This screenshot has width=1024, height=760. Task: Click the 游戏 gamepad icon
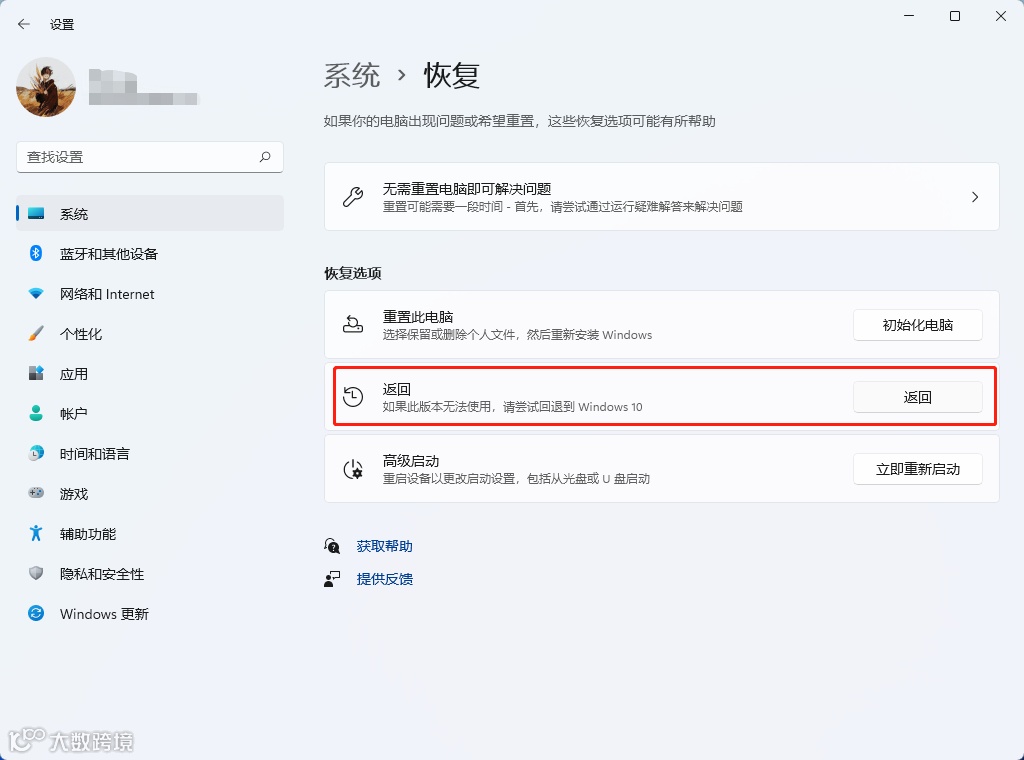[x=36, y=493]
